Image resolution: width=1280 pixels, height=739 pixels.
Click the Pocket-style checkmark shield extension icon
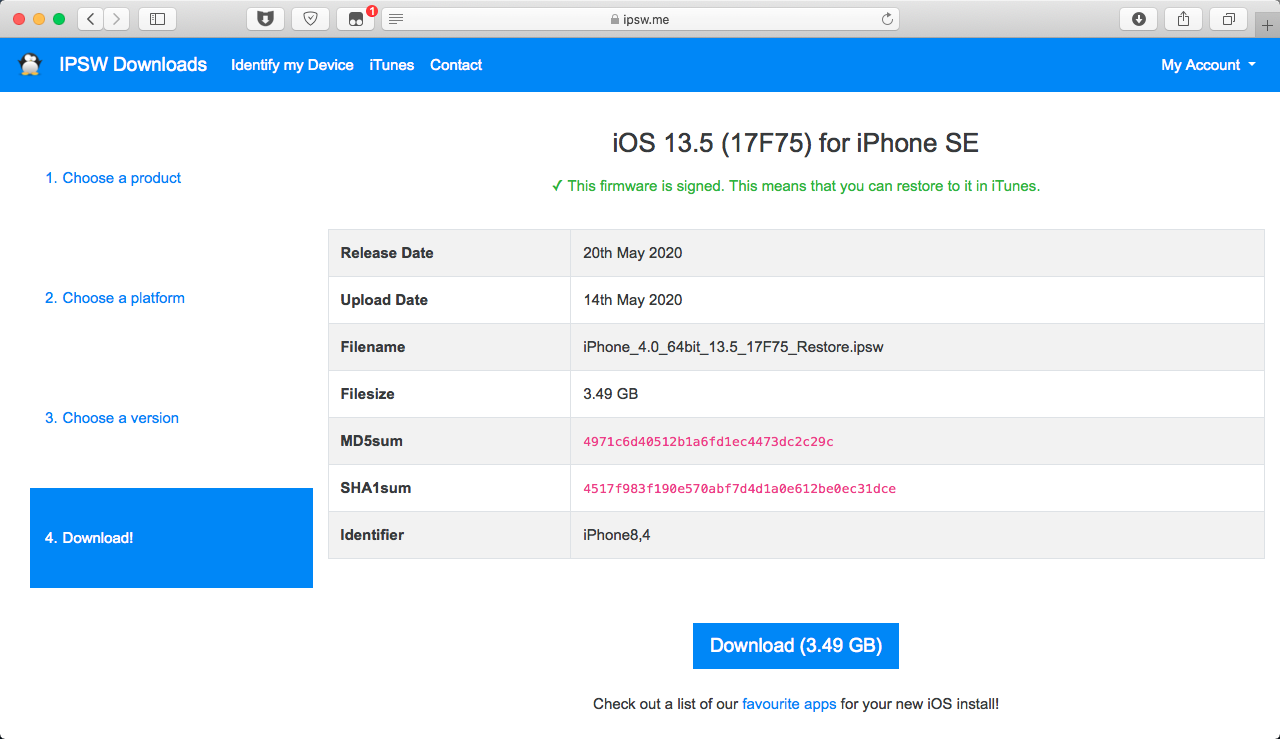click(x=310, y=18)
